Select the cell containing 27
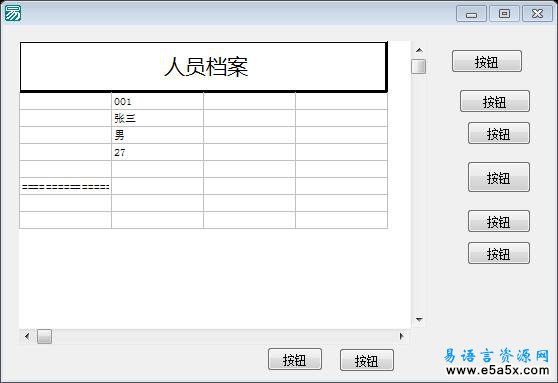The width and height of the screenshot is (558, 383). pos(157,152)
